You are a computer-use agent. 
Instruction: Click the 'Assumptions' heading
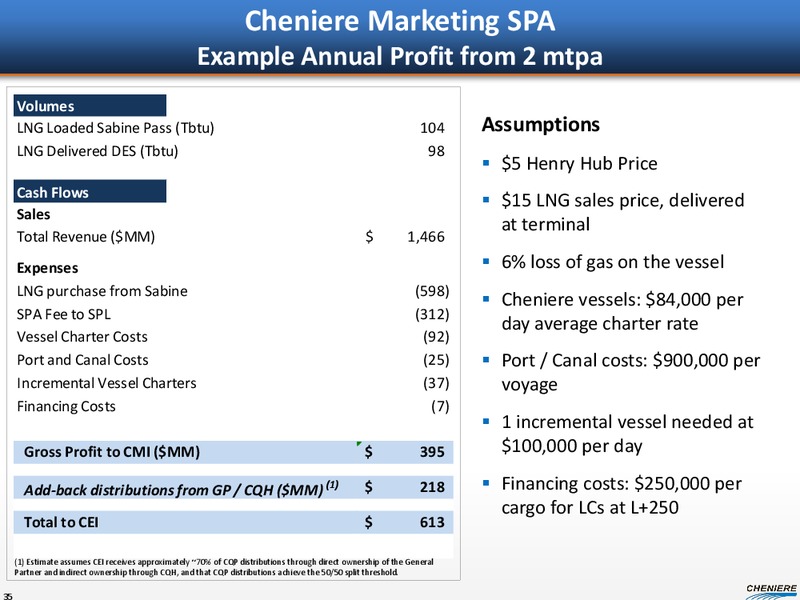coord(541,124)
